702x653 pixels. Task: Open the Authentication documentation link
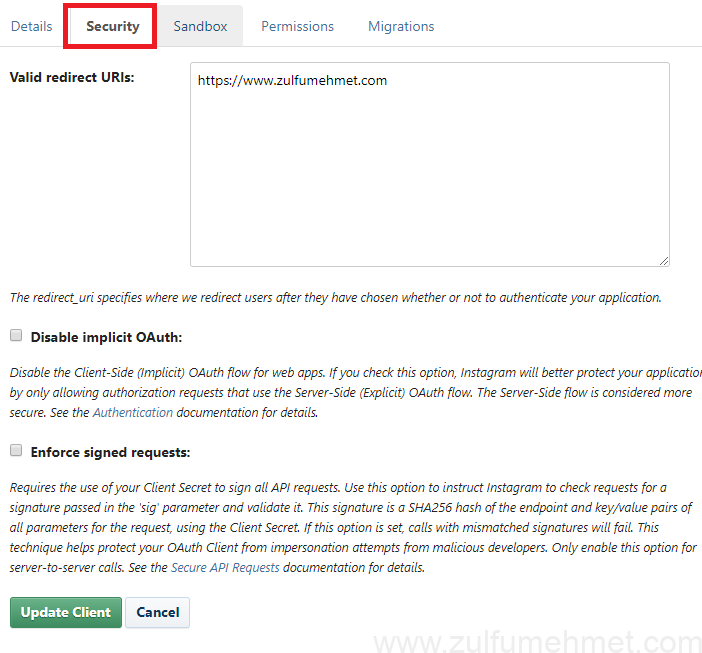[133, 412]
